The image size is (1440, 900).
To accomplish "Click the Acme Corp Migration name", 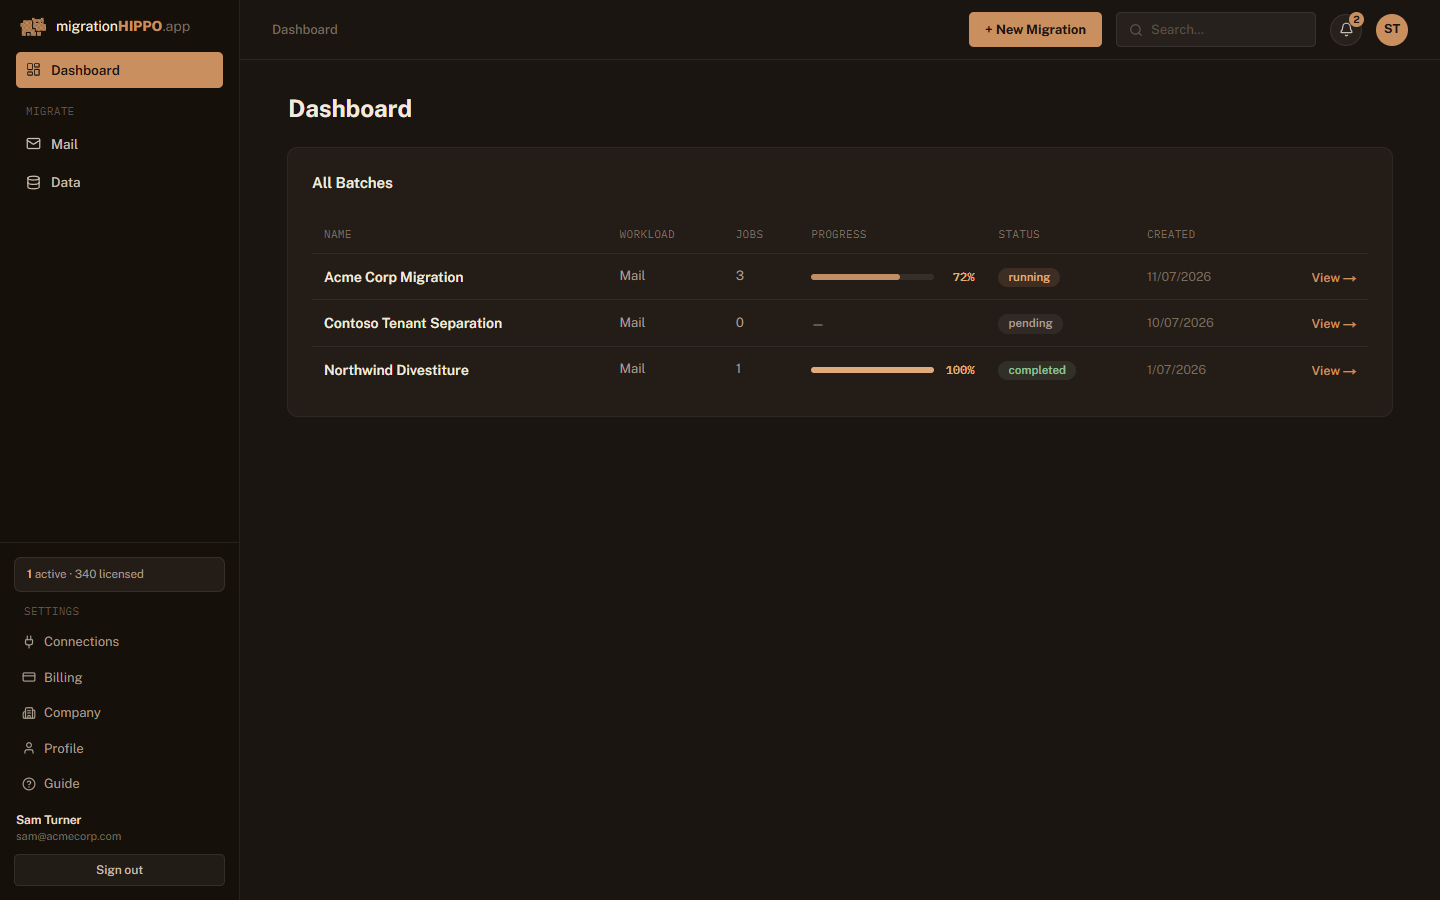I will pyautogui.click(x=394, y=277).
